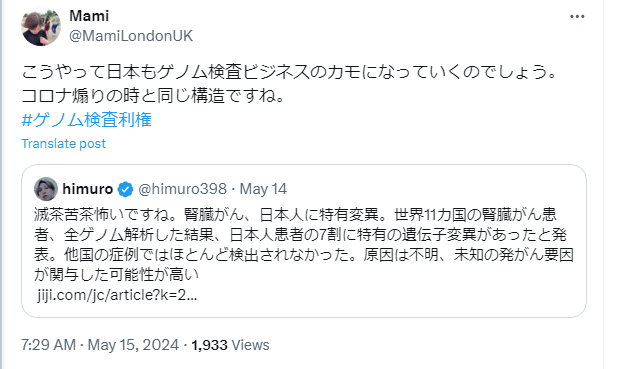Viewport: 628px width, 369px height.
Task: Click himuro's blue verified badge
Action: tap(125, 189)
